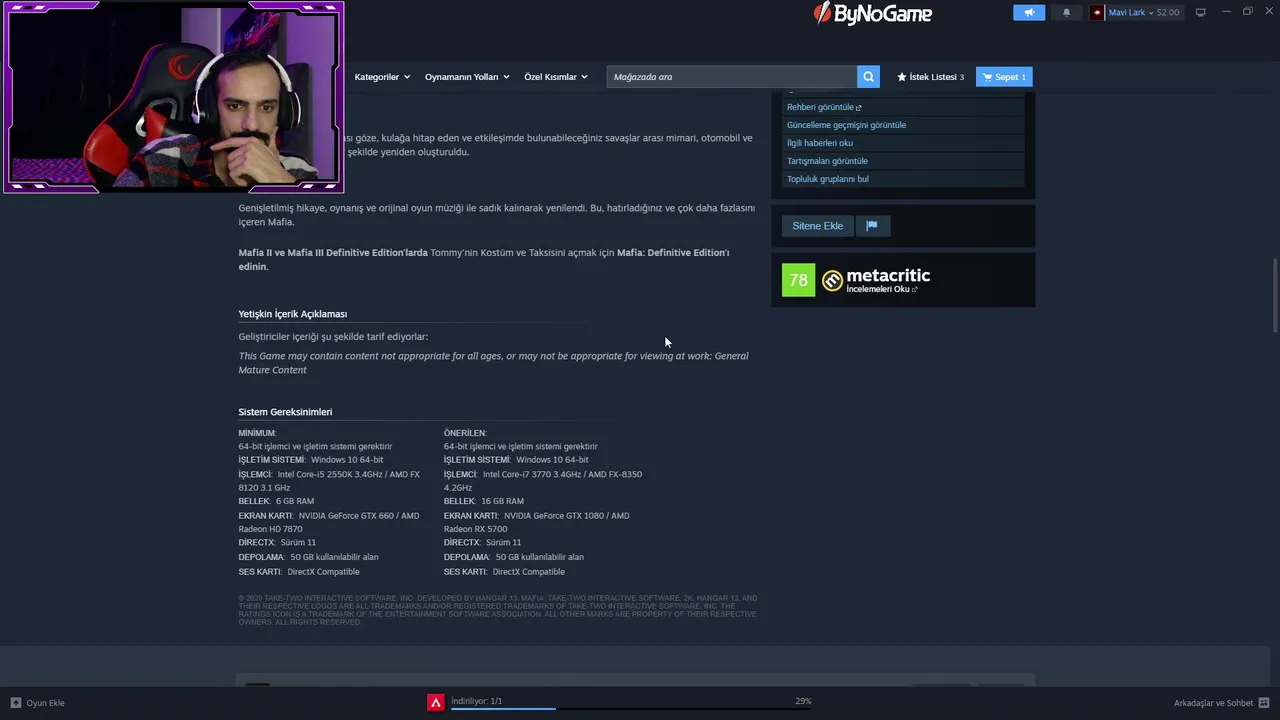Image resolution: width=1280 pixels, height=720 pixels.
Task: Click the Sitene Ekle button
Action: point(818,226)
